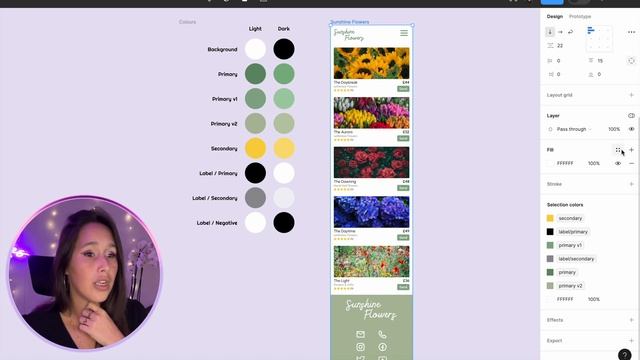The image size is (640, 360).
Task: Add an effect
Action: 631,320
